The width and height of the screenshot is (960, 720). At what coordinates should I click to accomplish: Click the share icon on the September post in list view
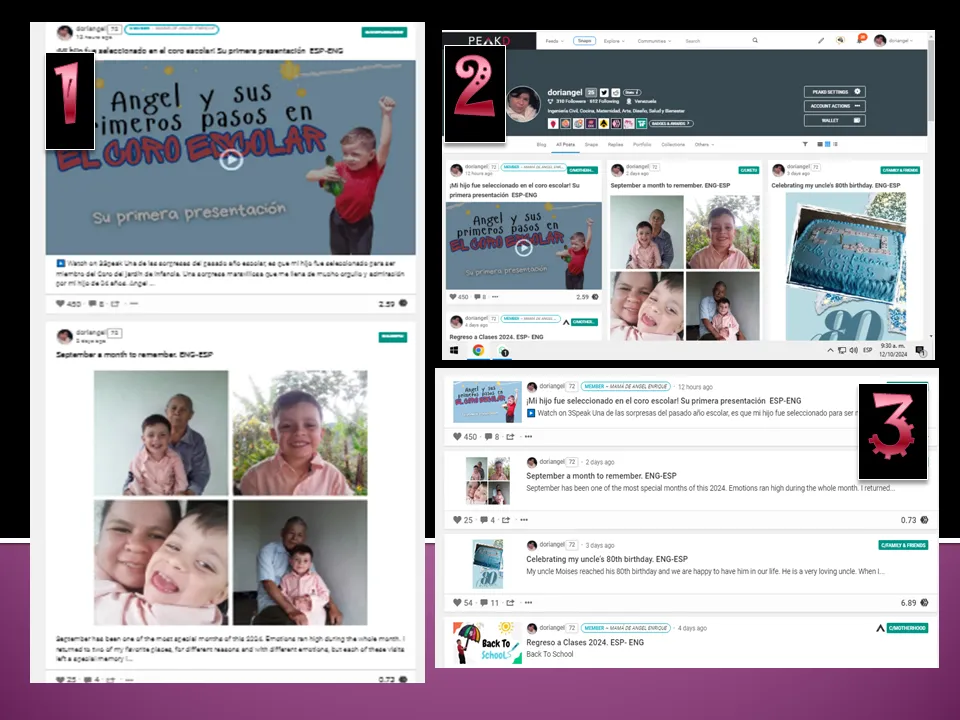click(506, 520)
